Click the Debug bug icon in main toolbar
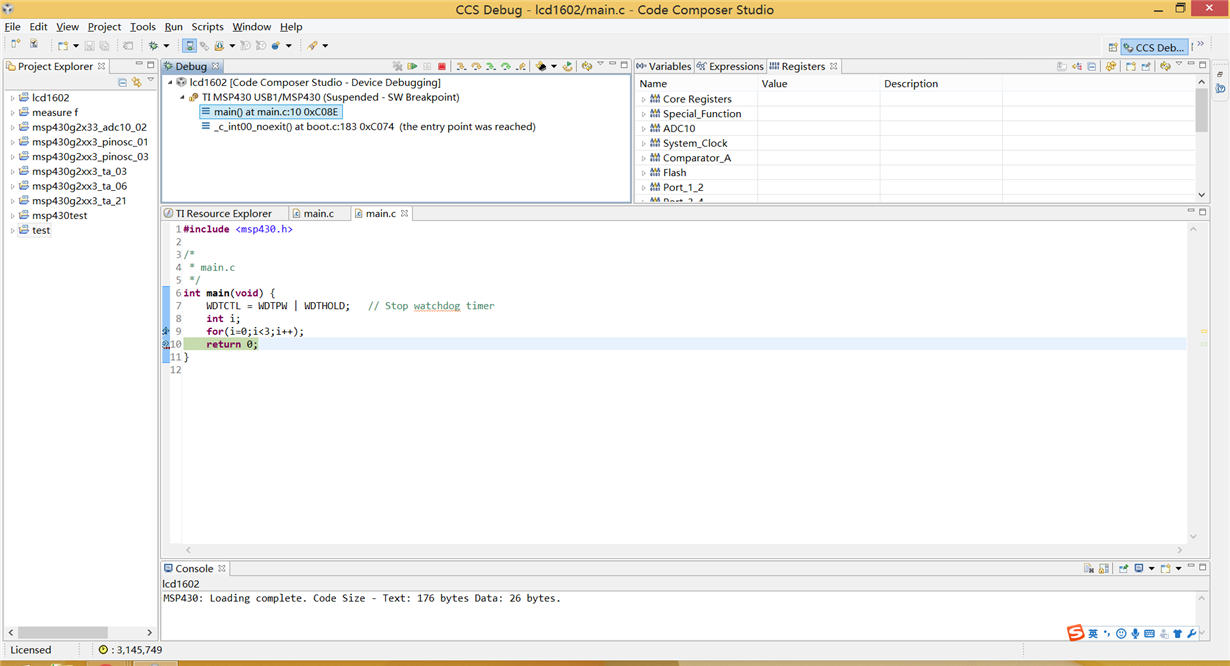This screenshot has height=666, width=1230. pos(153,46)
